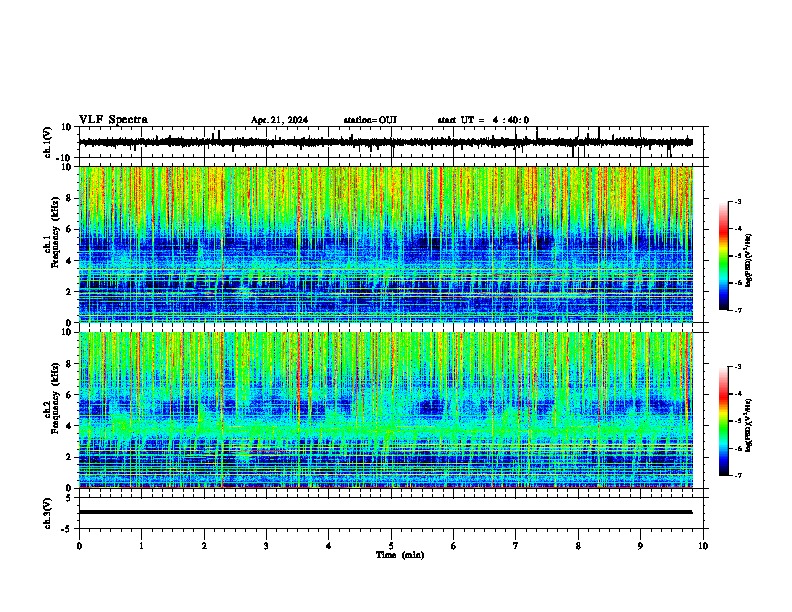This screenshot has height=612, width=792.
Task: Click the ch.1 voltage waveform trace
Action: pyautogui.click(x=386, y=142)
